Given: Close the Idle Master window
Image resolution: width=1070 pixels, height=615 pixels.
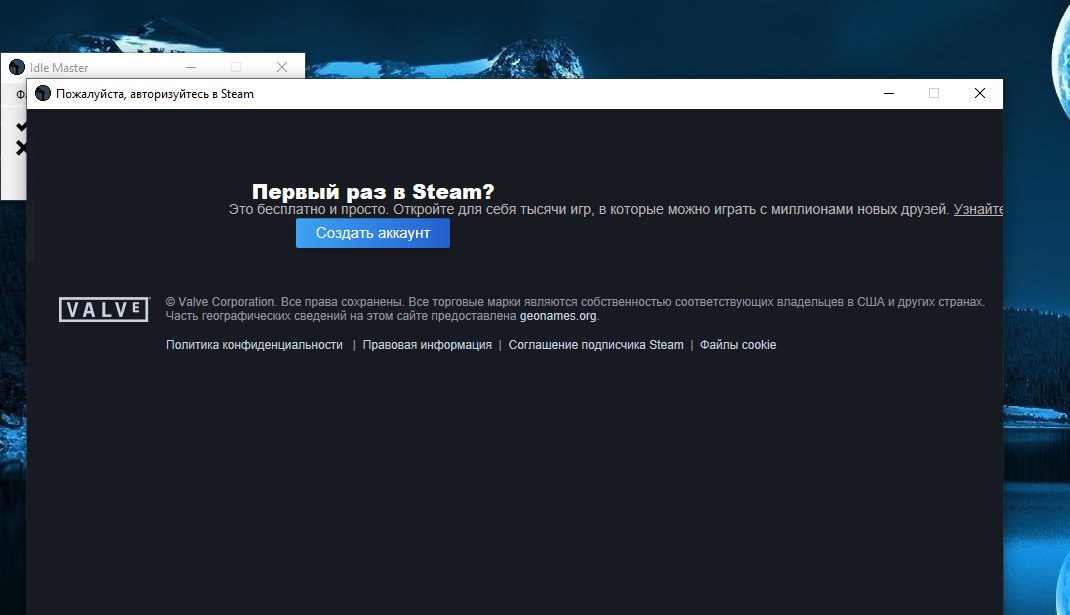Looking at the screenshot, I should [x=282, y=67].
